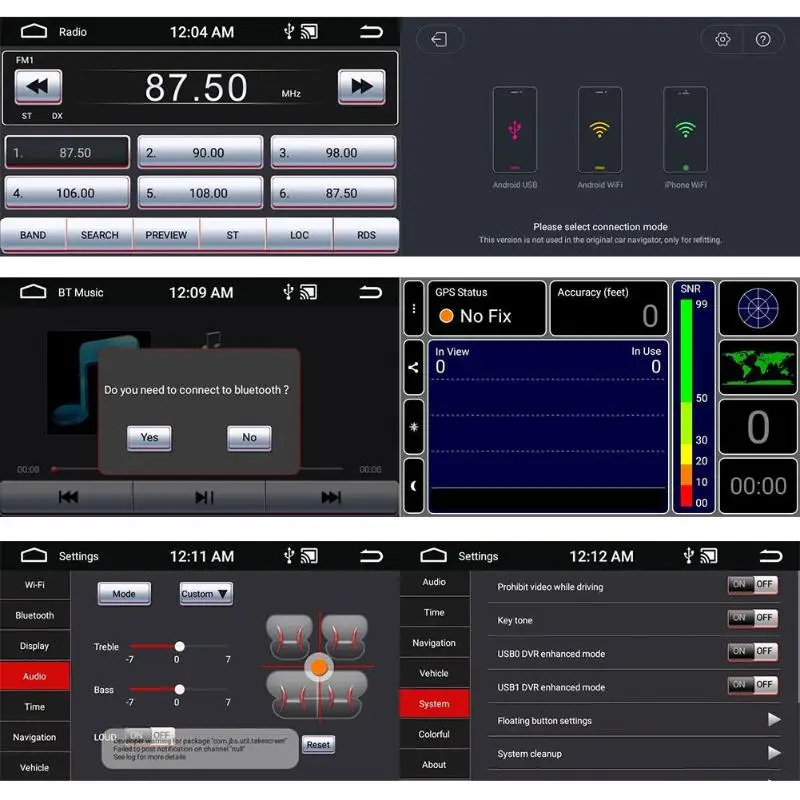Toggle Prohibit video while driving switch

pyautogui.click(x=753, y=585)
